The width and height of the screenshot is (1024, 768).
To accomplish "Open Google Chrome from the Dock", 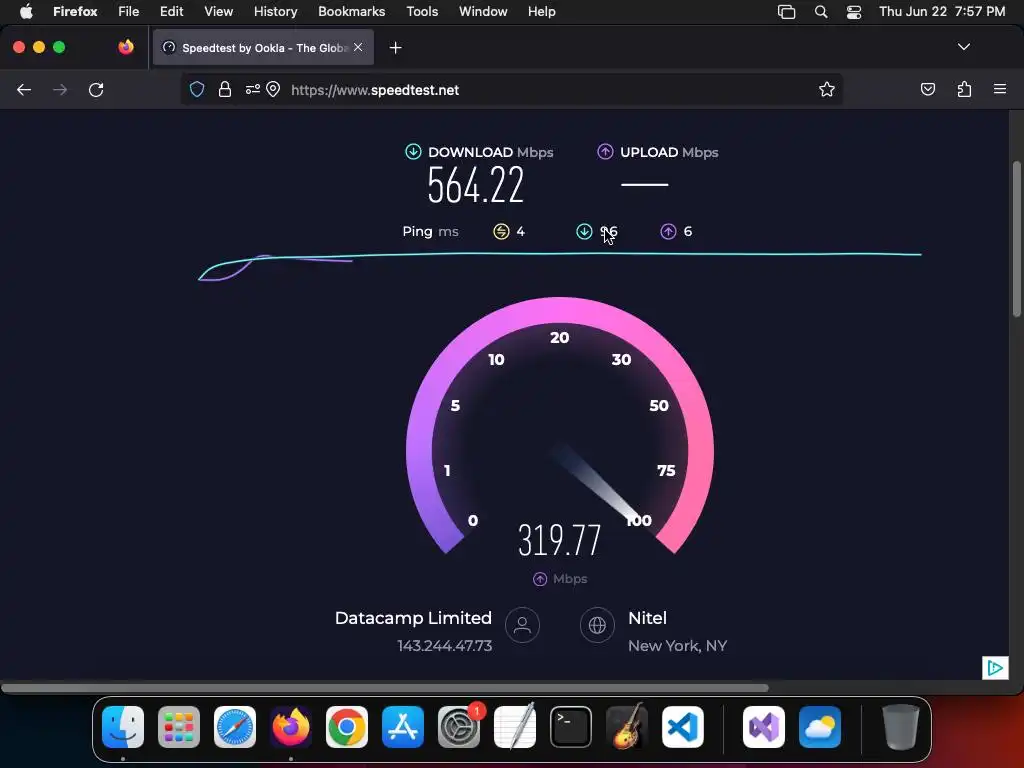I will click(x=347, y=727).
